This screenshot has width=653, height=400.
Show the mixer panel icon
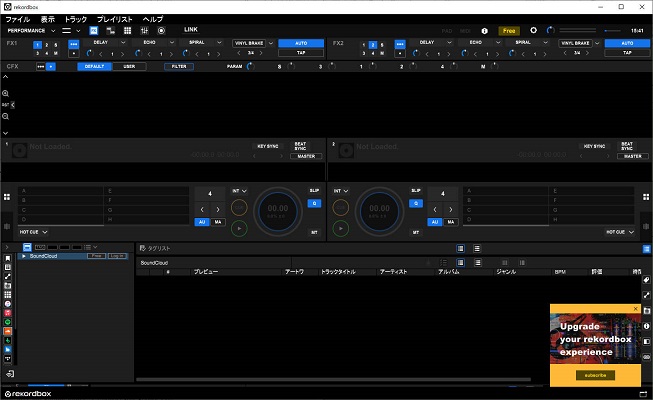coord(144,30)
